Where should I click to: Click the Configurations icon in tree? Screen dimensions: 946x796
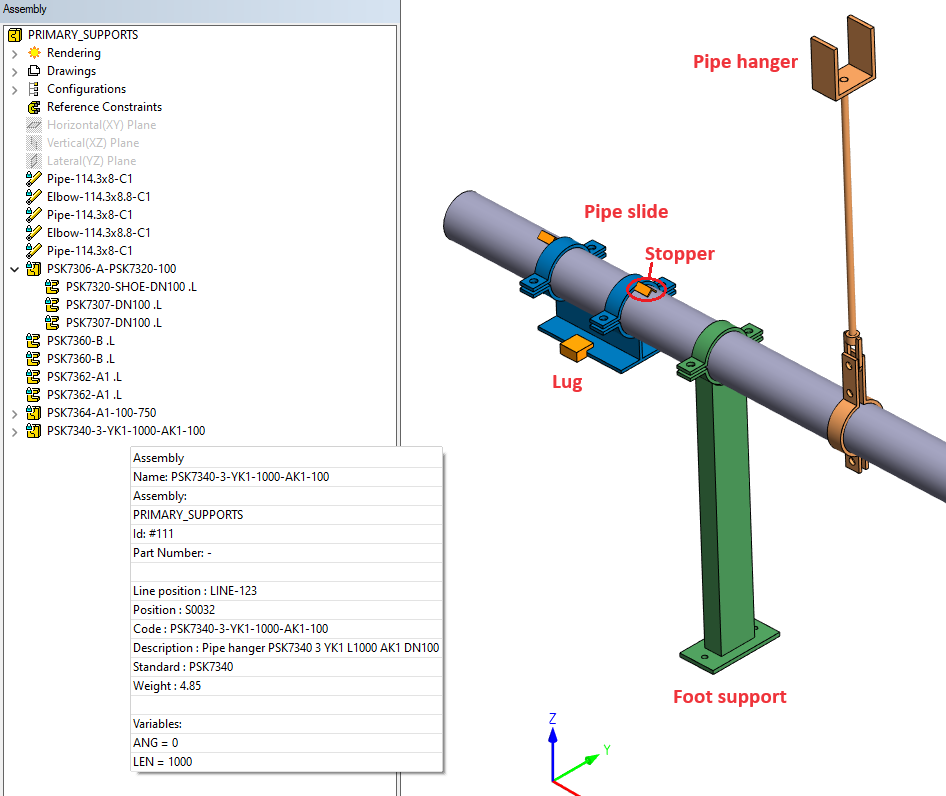click(34, 89)
